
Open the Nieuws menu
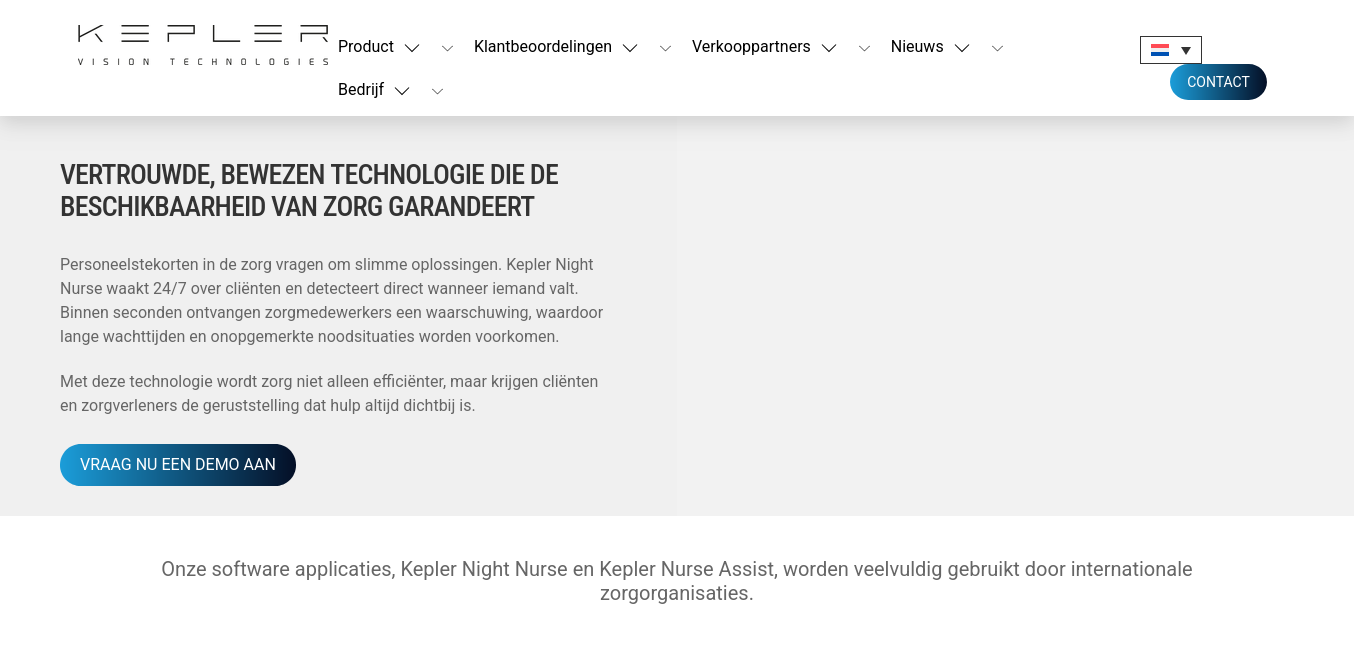click(917, 47)
